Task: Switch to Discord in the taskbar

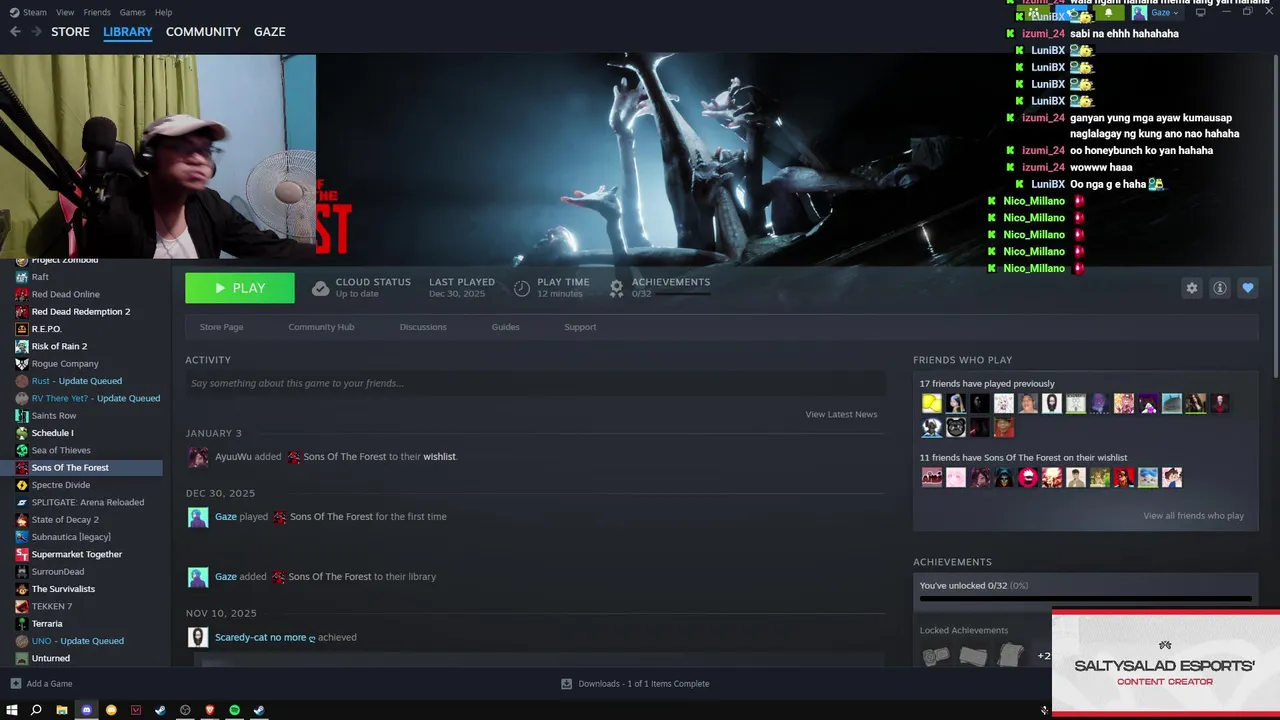Action: pos(86,710)
